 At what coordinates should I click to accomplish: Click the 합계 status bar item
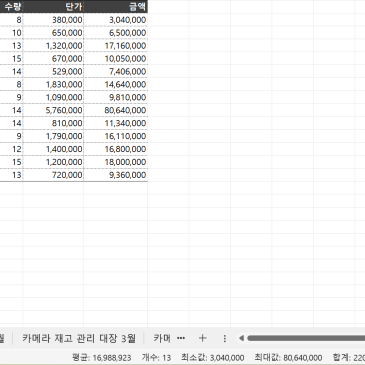(349, 358)
